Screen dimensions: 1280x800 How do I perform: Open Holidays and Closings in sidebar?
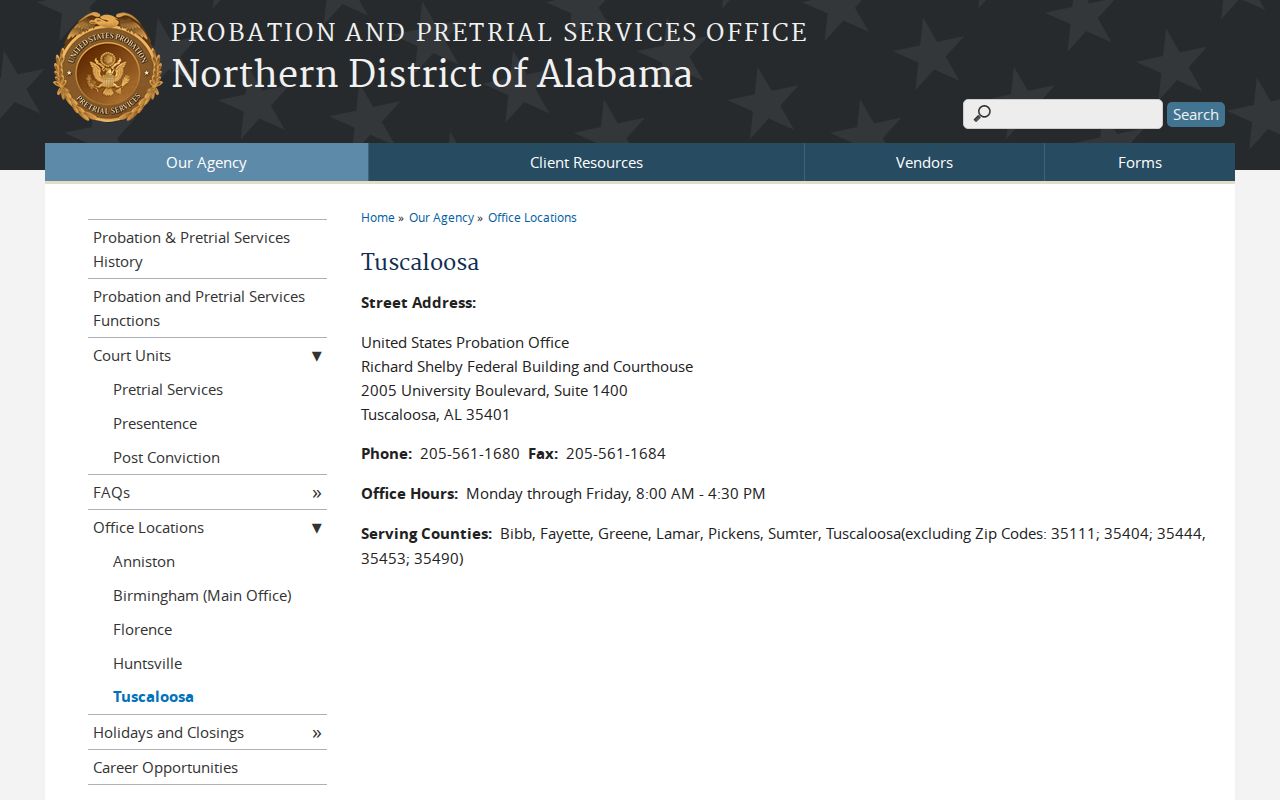coord(168,733)
